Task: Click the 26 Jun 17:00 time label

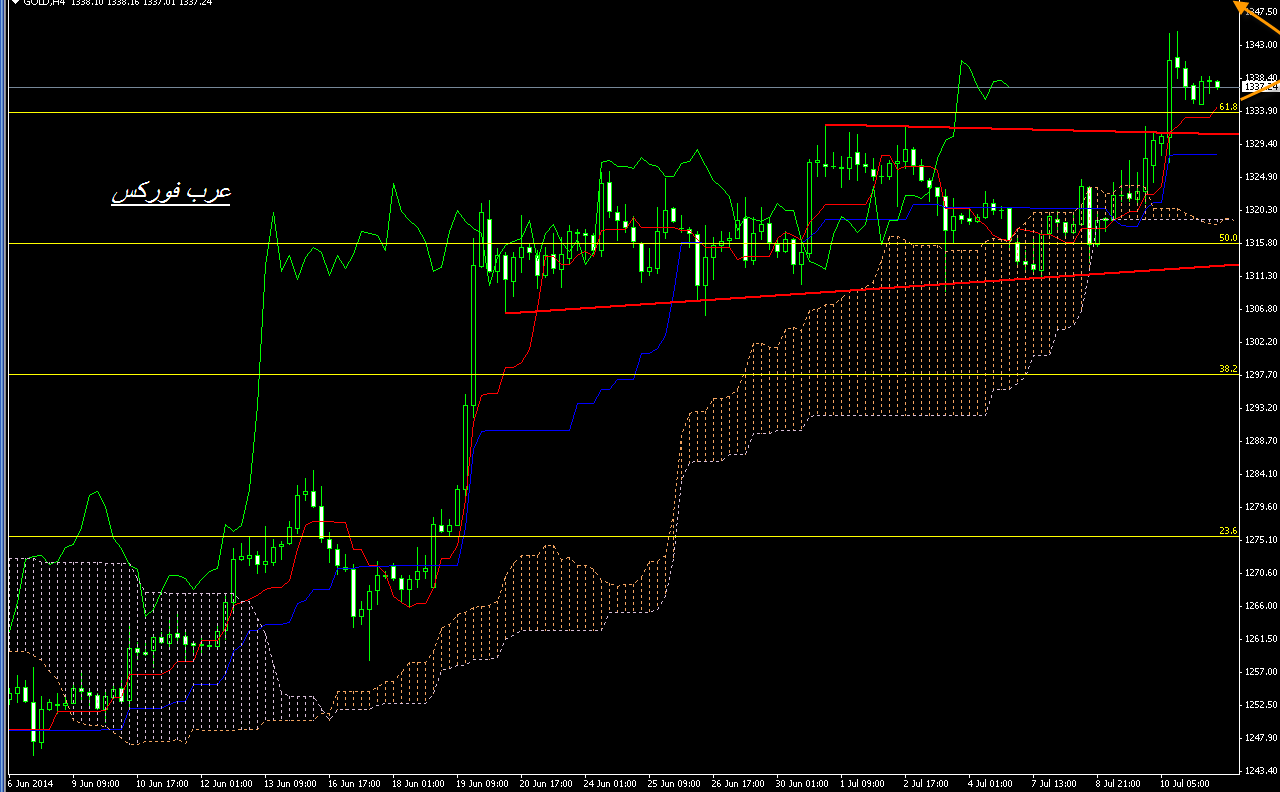Action: click(x=739, y=784)
